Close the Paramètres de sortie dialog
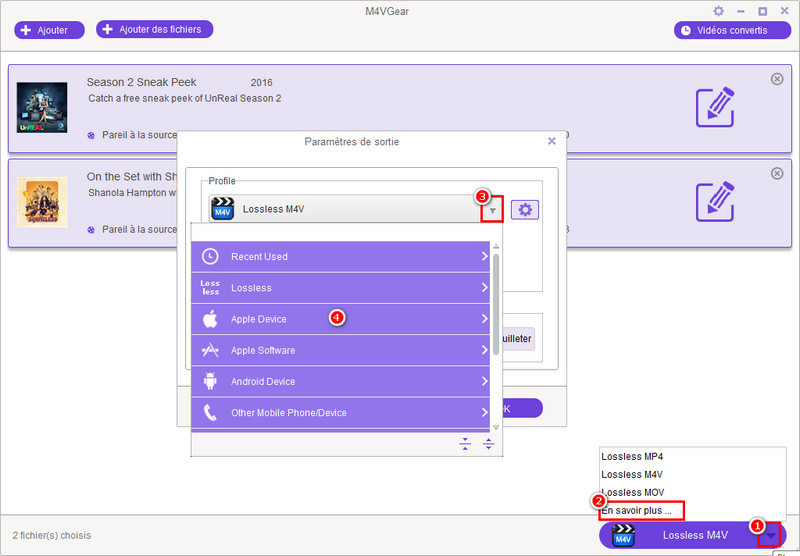 (x=551, y=142)
